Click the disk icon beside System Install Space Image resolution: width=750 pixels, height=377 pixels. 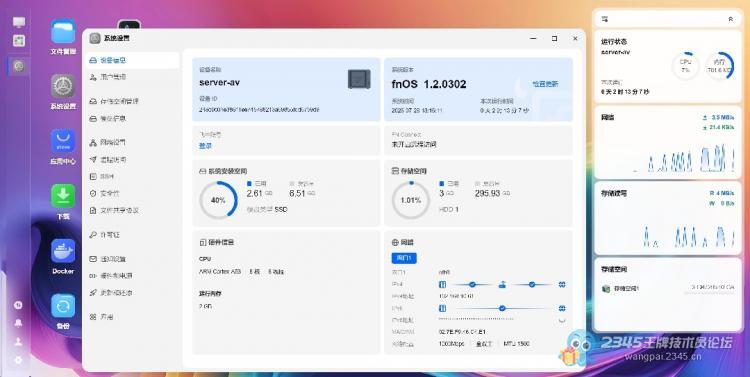pos(203,171)
